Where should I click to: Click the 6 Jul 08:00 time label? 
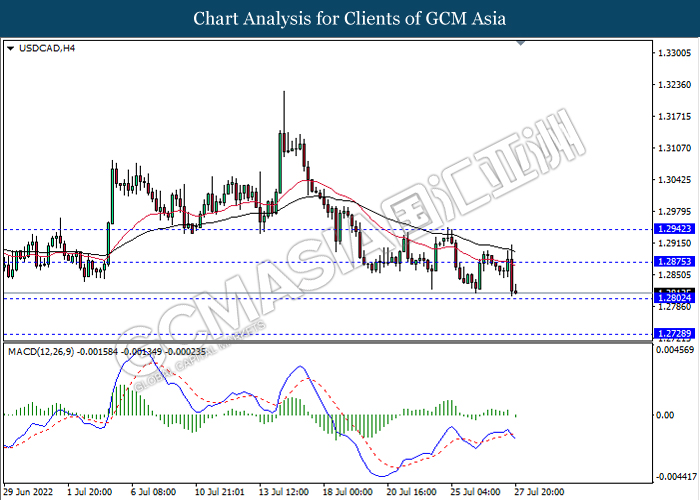coord(154,492)
